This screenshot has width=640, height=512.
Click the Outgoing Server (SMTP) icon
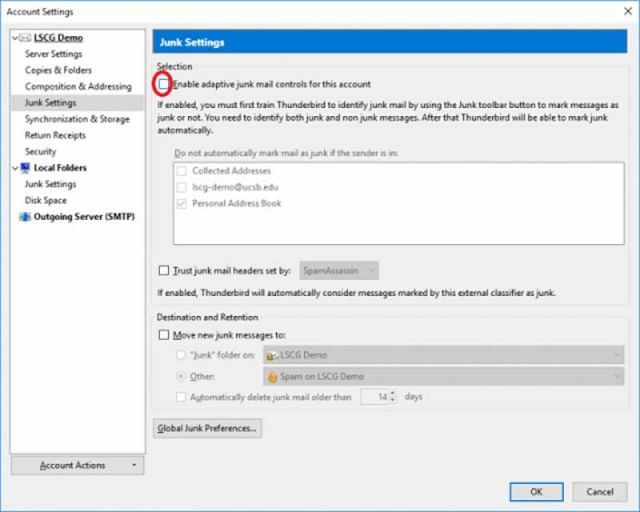pyautogui.click(x=26, y=216)
